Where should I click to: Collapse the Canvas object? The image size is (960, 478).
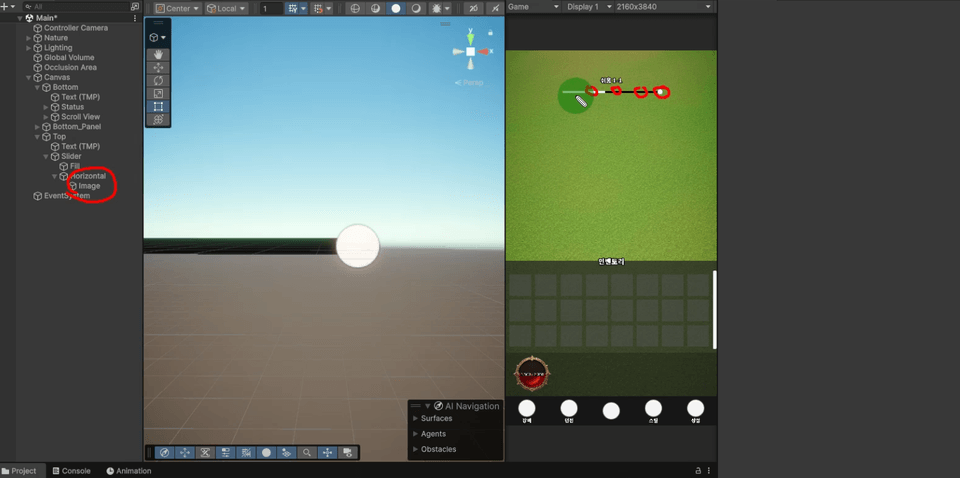(x=28, y=78)
